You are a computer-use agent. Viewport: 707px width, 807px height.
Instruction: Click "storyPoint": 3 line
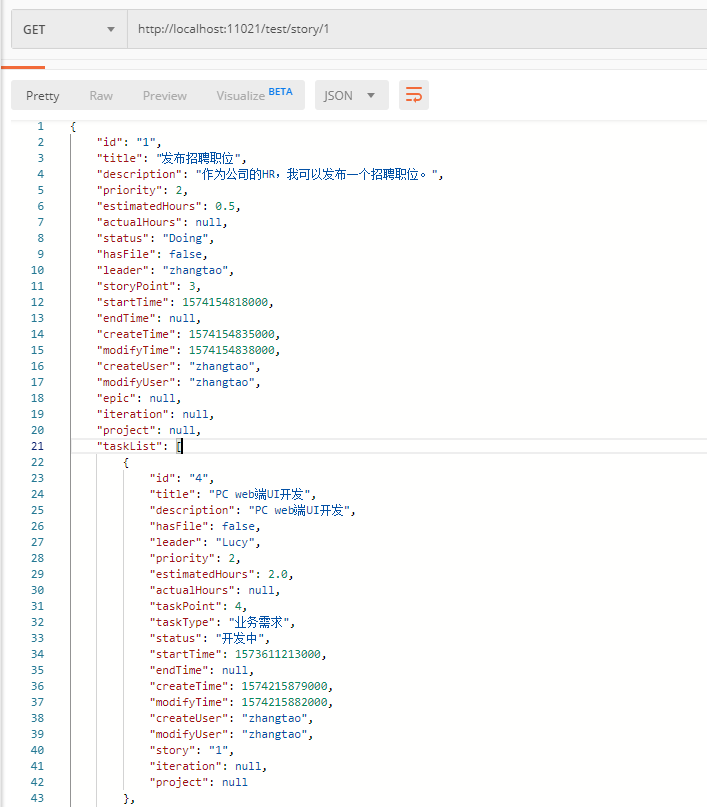point(149,286)
